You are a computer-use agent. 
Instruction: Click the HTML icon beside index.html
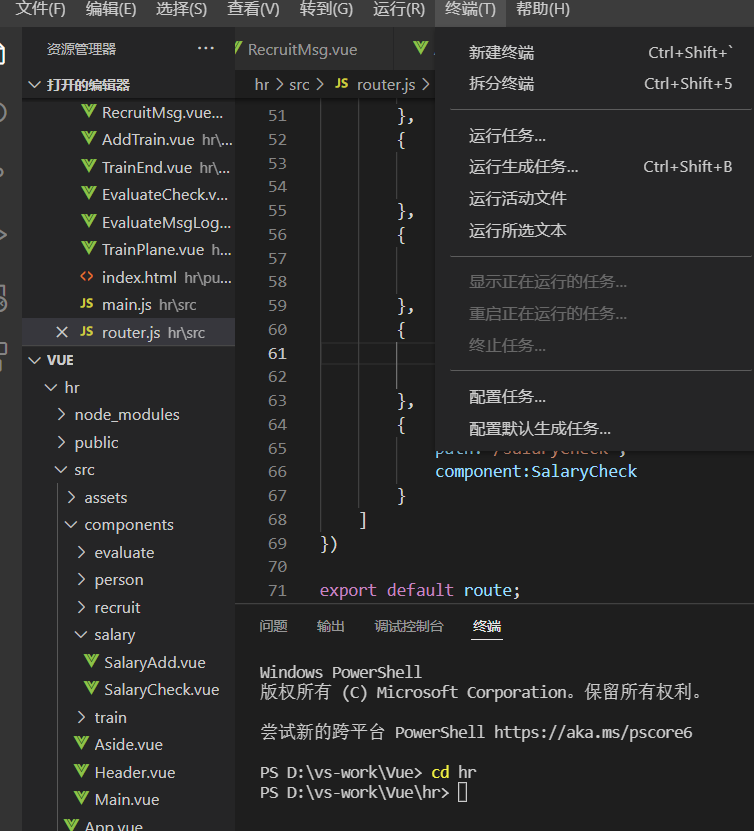[87, 276]
